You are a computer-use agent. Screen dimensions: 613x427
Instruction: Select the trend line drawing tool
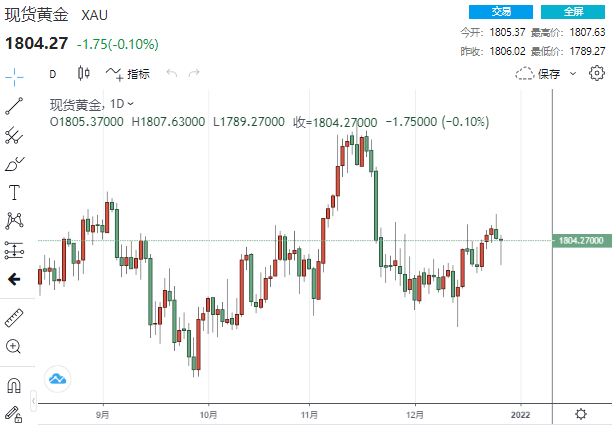pos(14,105)
